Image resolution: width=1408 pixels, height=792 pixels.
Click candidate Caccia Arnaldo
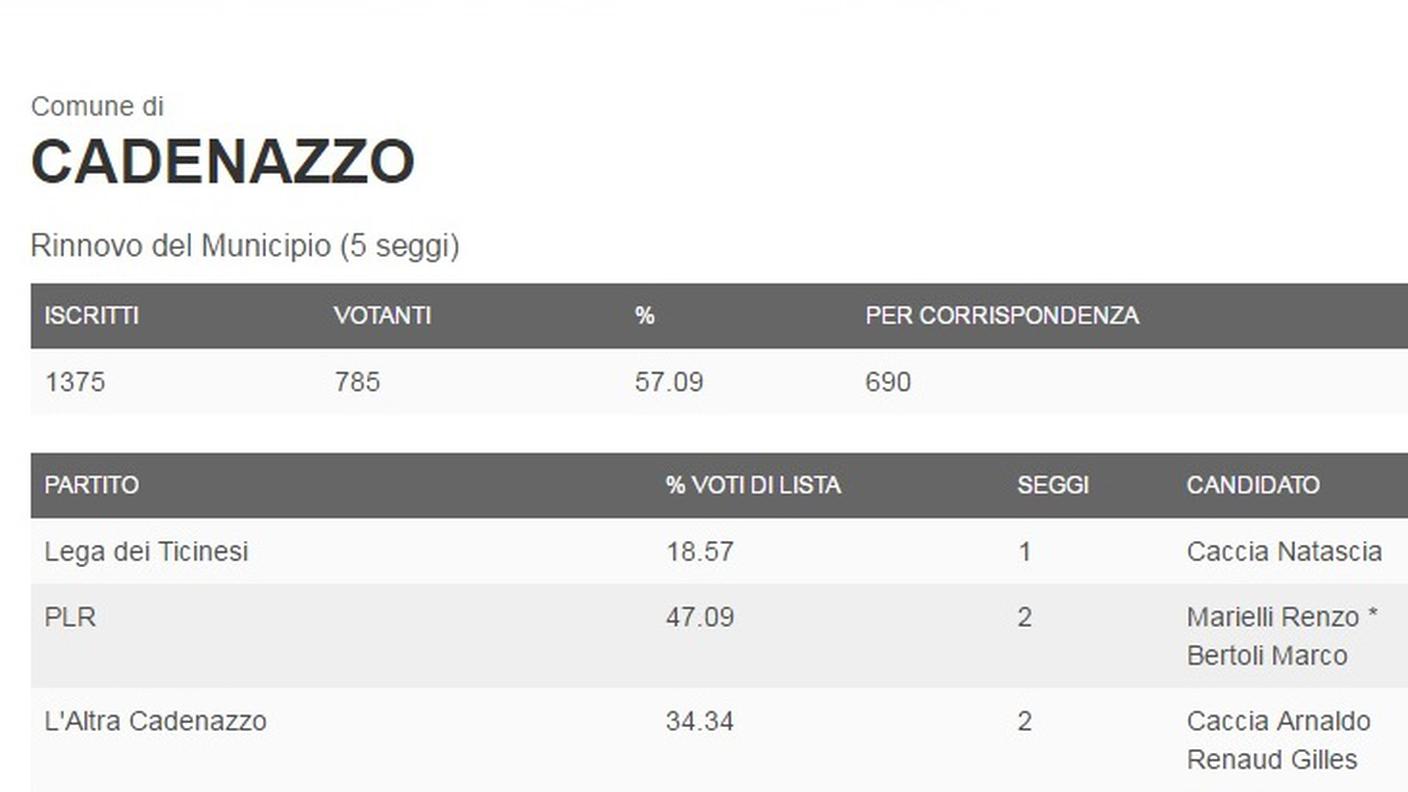[1278, 721]
